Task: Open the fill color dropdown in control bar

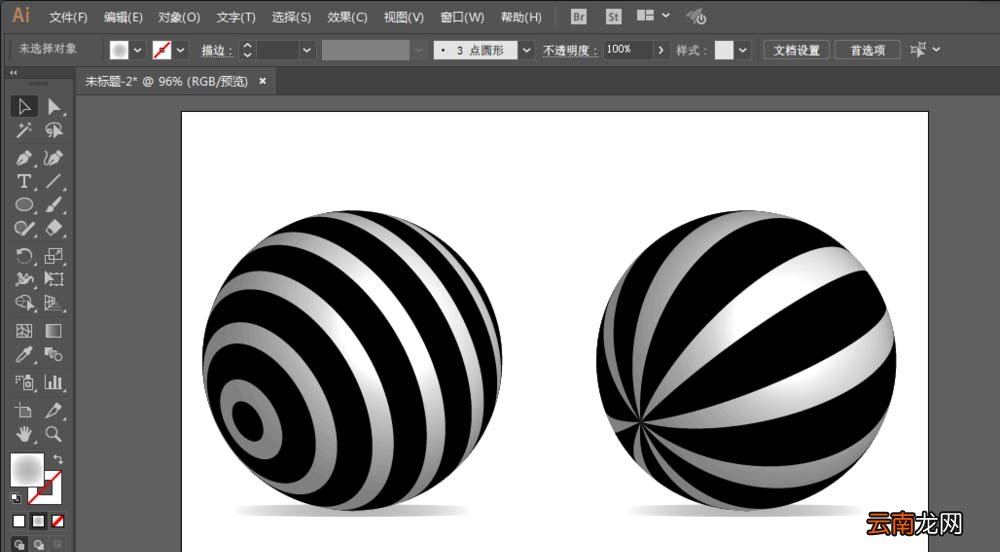Action: (138, 50)
